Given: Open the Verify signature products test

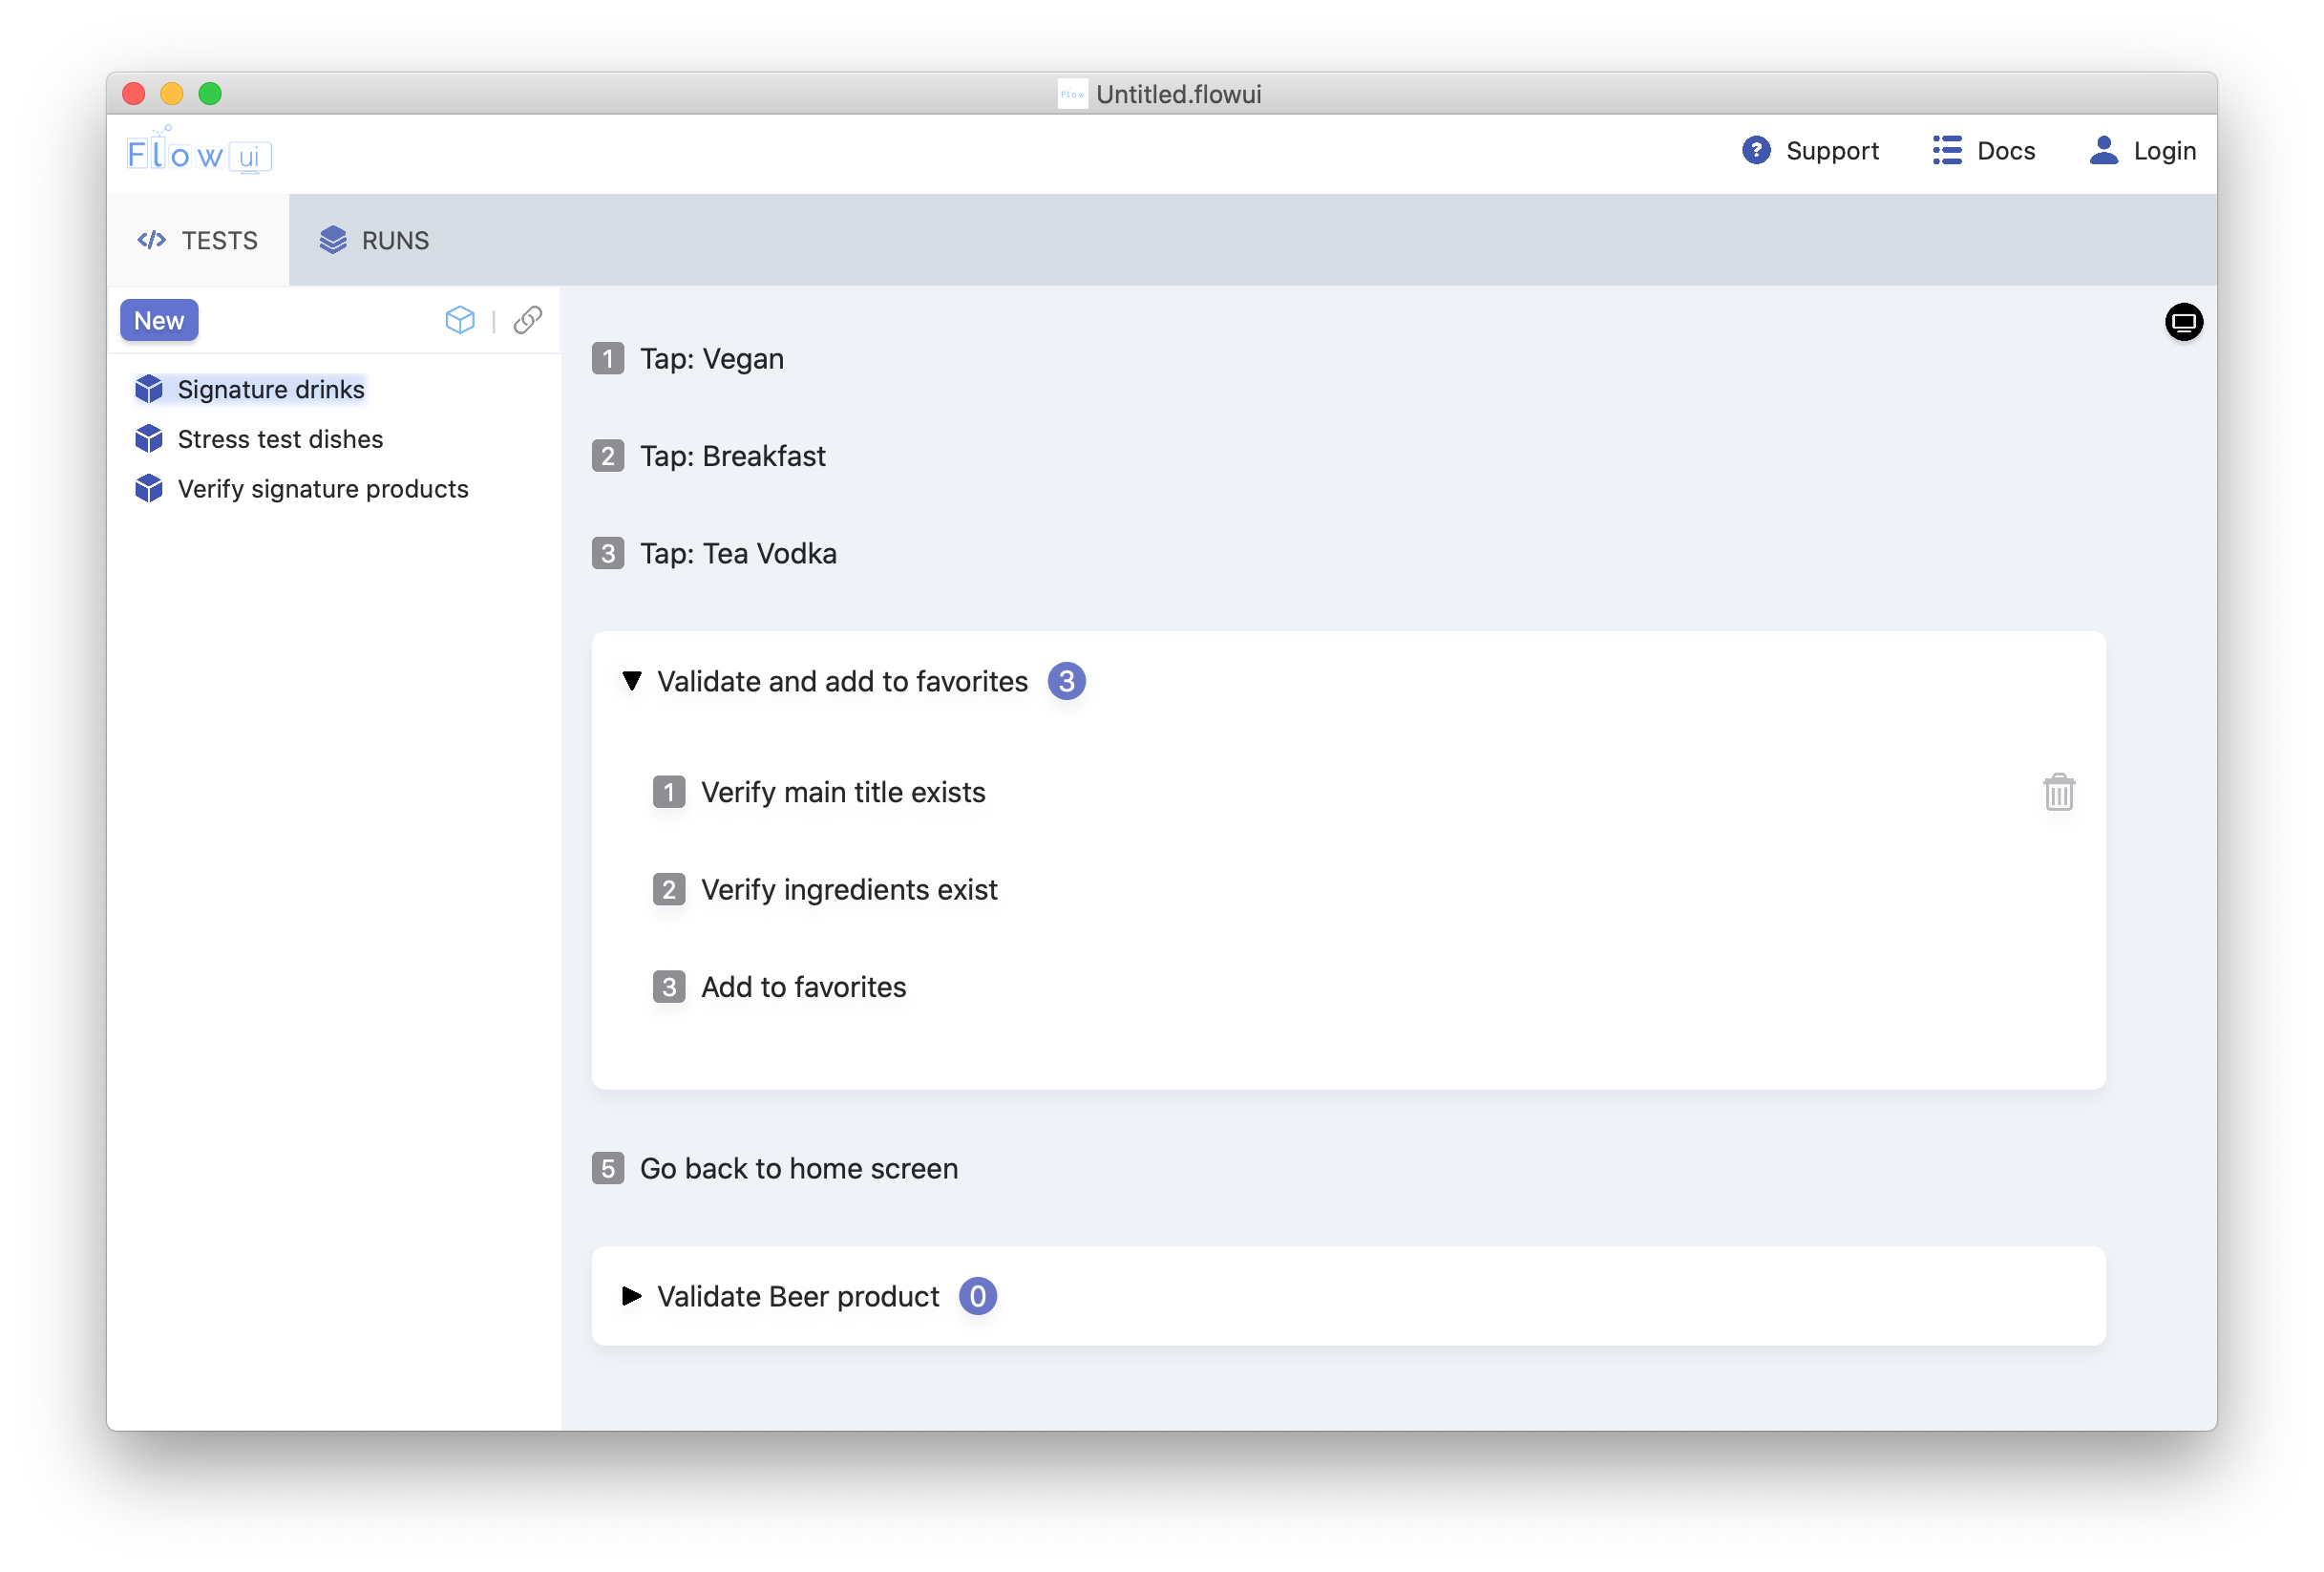Looking at the screenshot, I should (322, 489).
